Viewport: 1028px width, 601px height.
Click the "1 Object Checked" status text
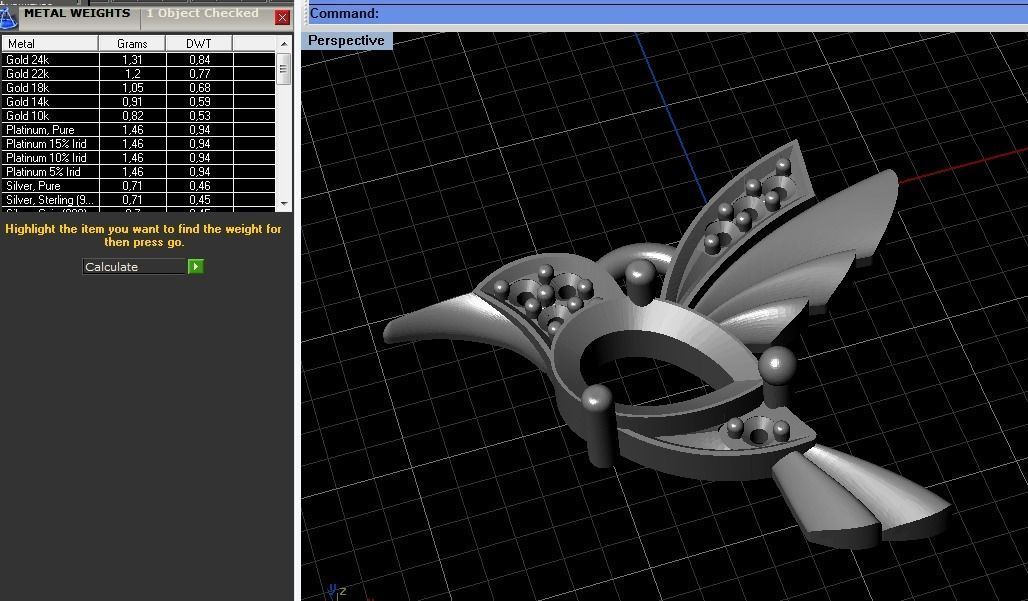(203, 13)
